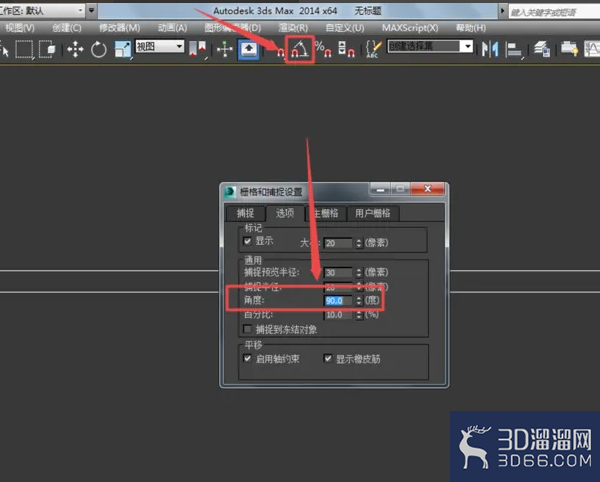Open the 动画(A) menu
The height and width of the screenshot is (482, 600).
(x=172, y=28)
